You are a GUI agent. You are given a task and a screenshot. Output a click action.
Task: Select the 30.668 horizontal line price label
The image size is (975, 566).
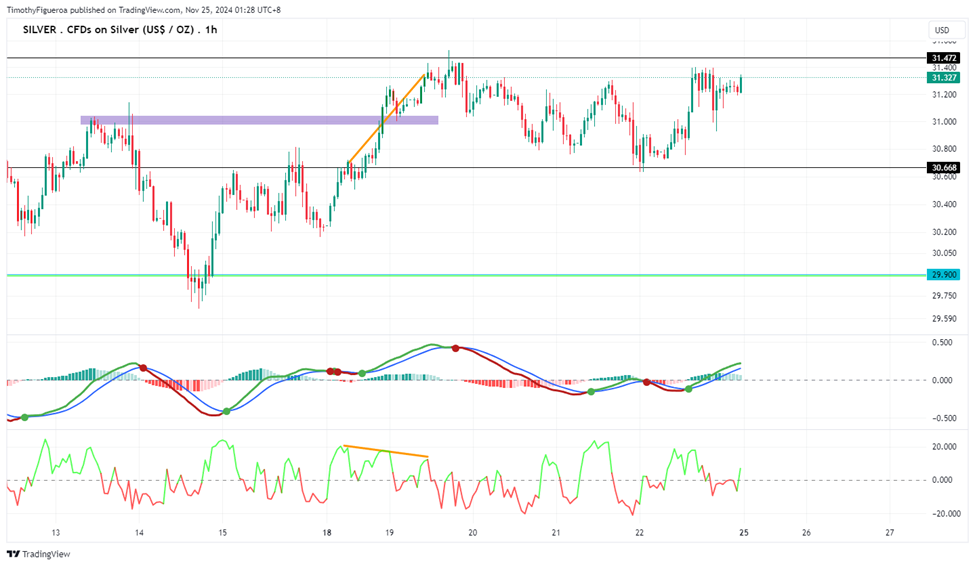click(x=943, y=167)
